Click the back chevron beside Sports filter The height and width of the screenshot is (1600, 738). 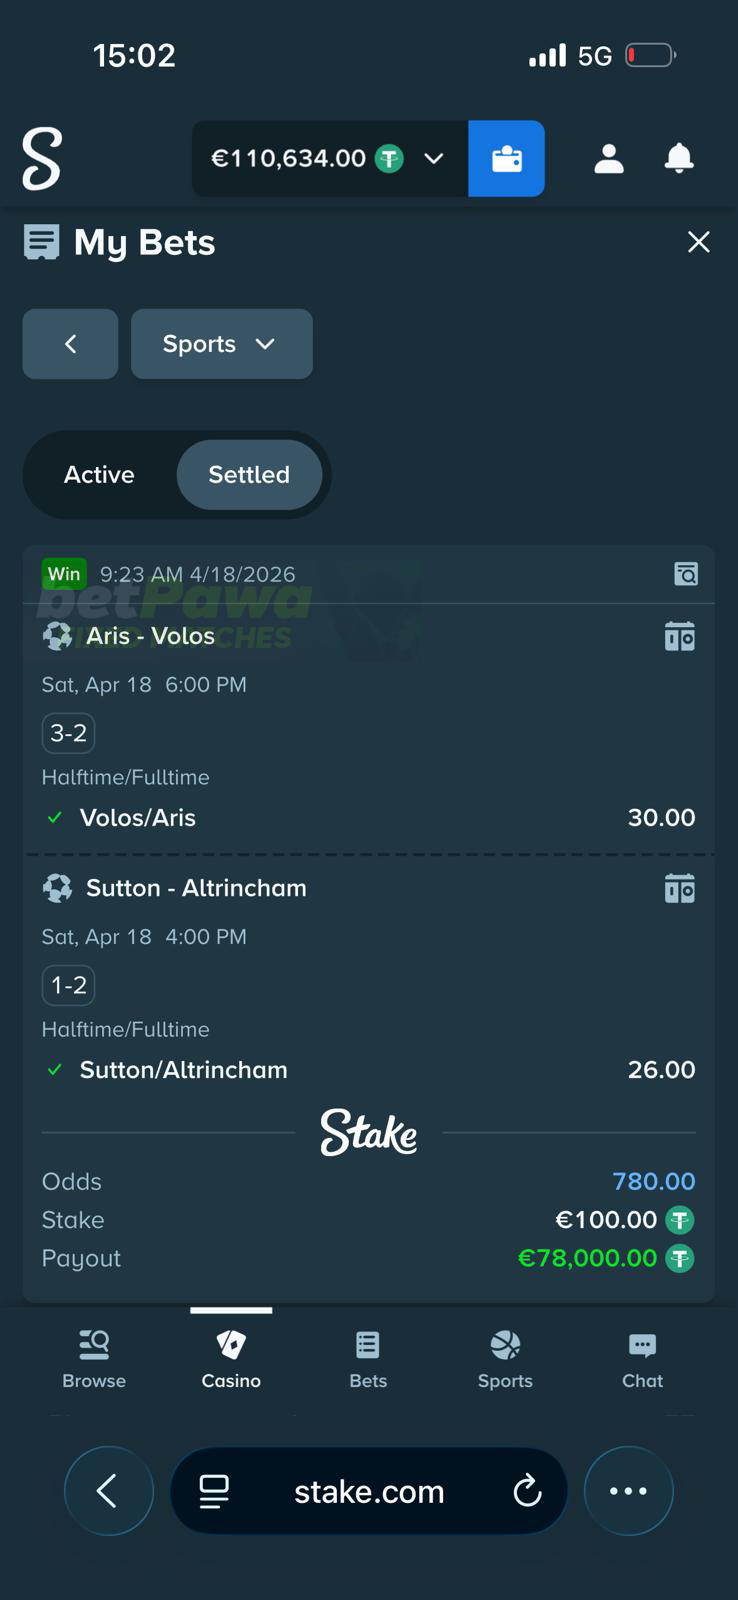tap(70, 344)
